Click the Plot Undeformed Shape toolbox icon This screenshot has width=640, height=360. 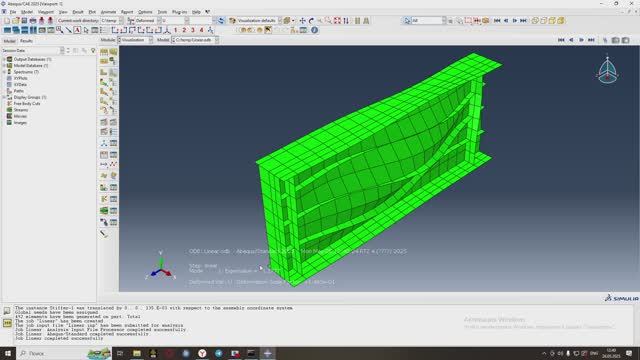104,72
